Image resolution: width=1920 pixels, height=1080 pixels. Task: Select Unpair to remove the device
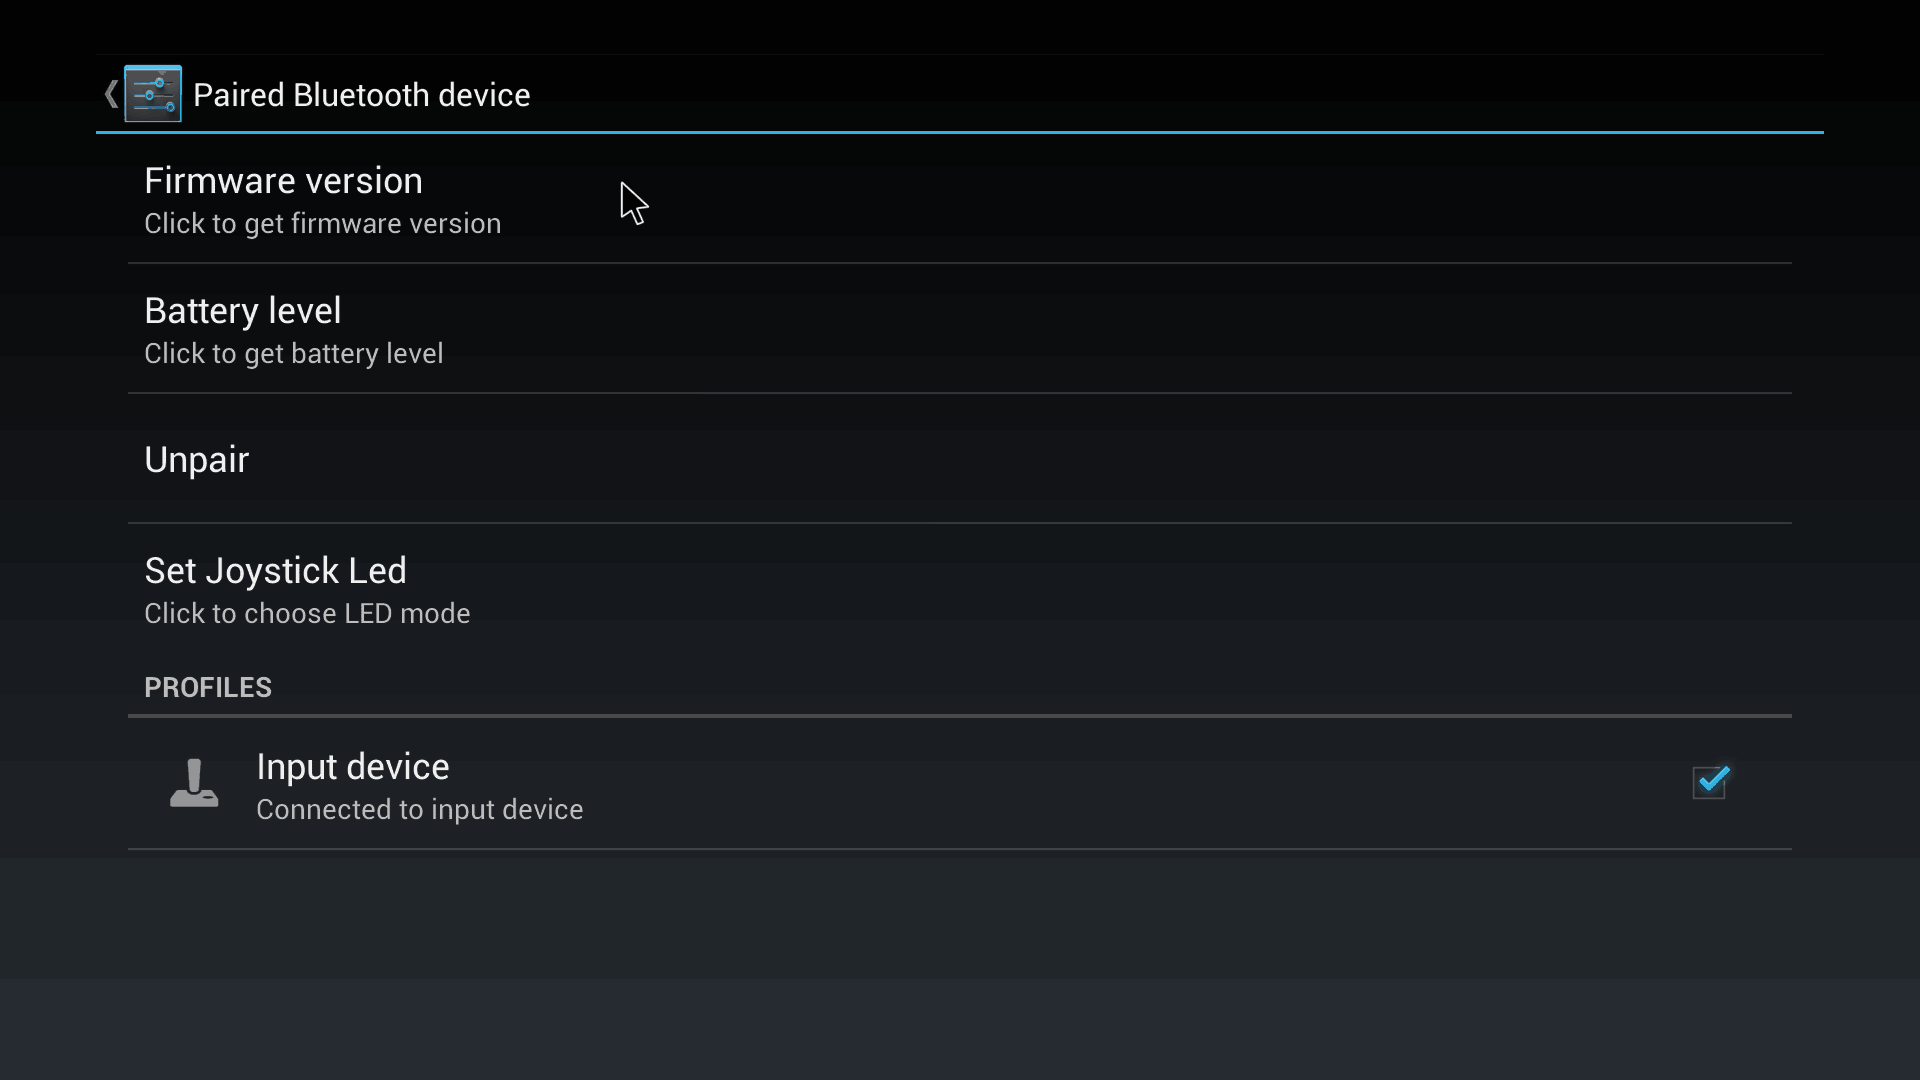pyautogui.click(x=960, y=459)
